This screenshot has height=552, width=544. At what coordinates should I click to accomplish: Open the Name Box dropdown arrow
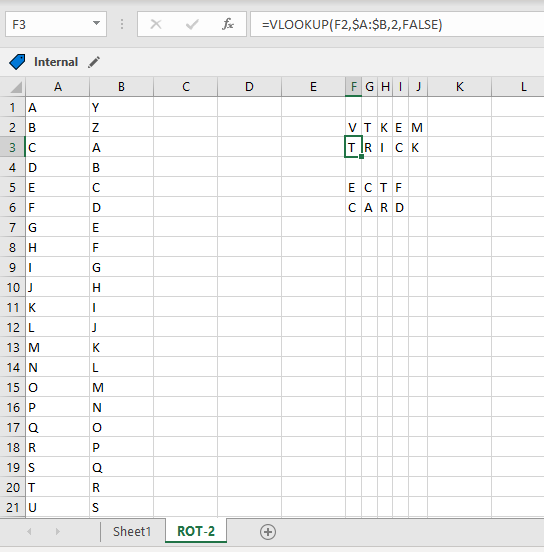(96, 24)
